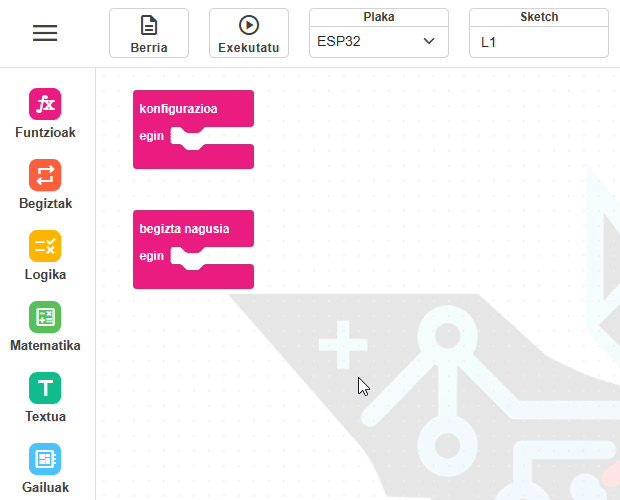Click the Sketch name field L1
Viewport: 620px width, 500px height.
539,42
